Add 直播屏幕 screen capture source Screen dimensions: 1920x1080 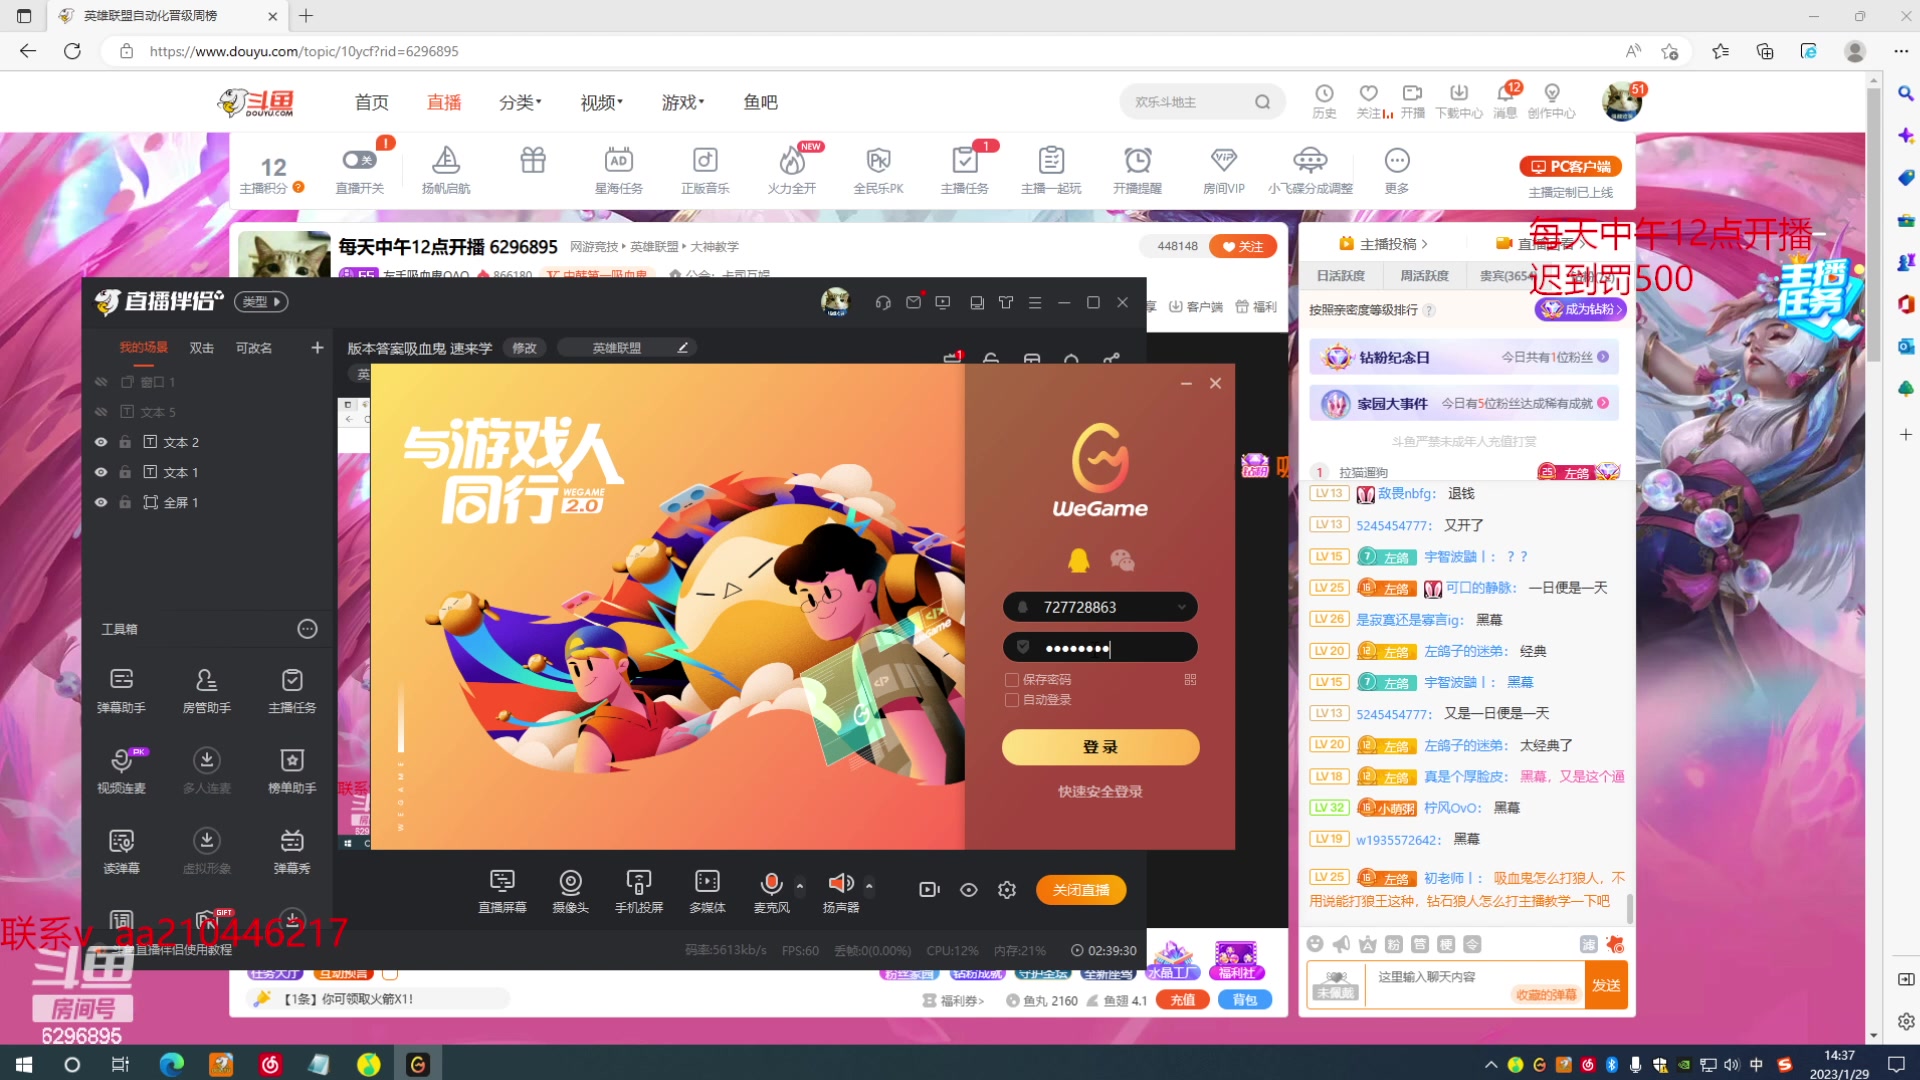pyautogui.click(x=502, y=890)
